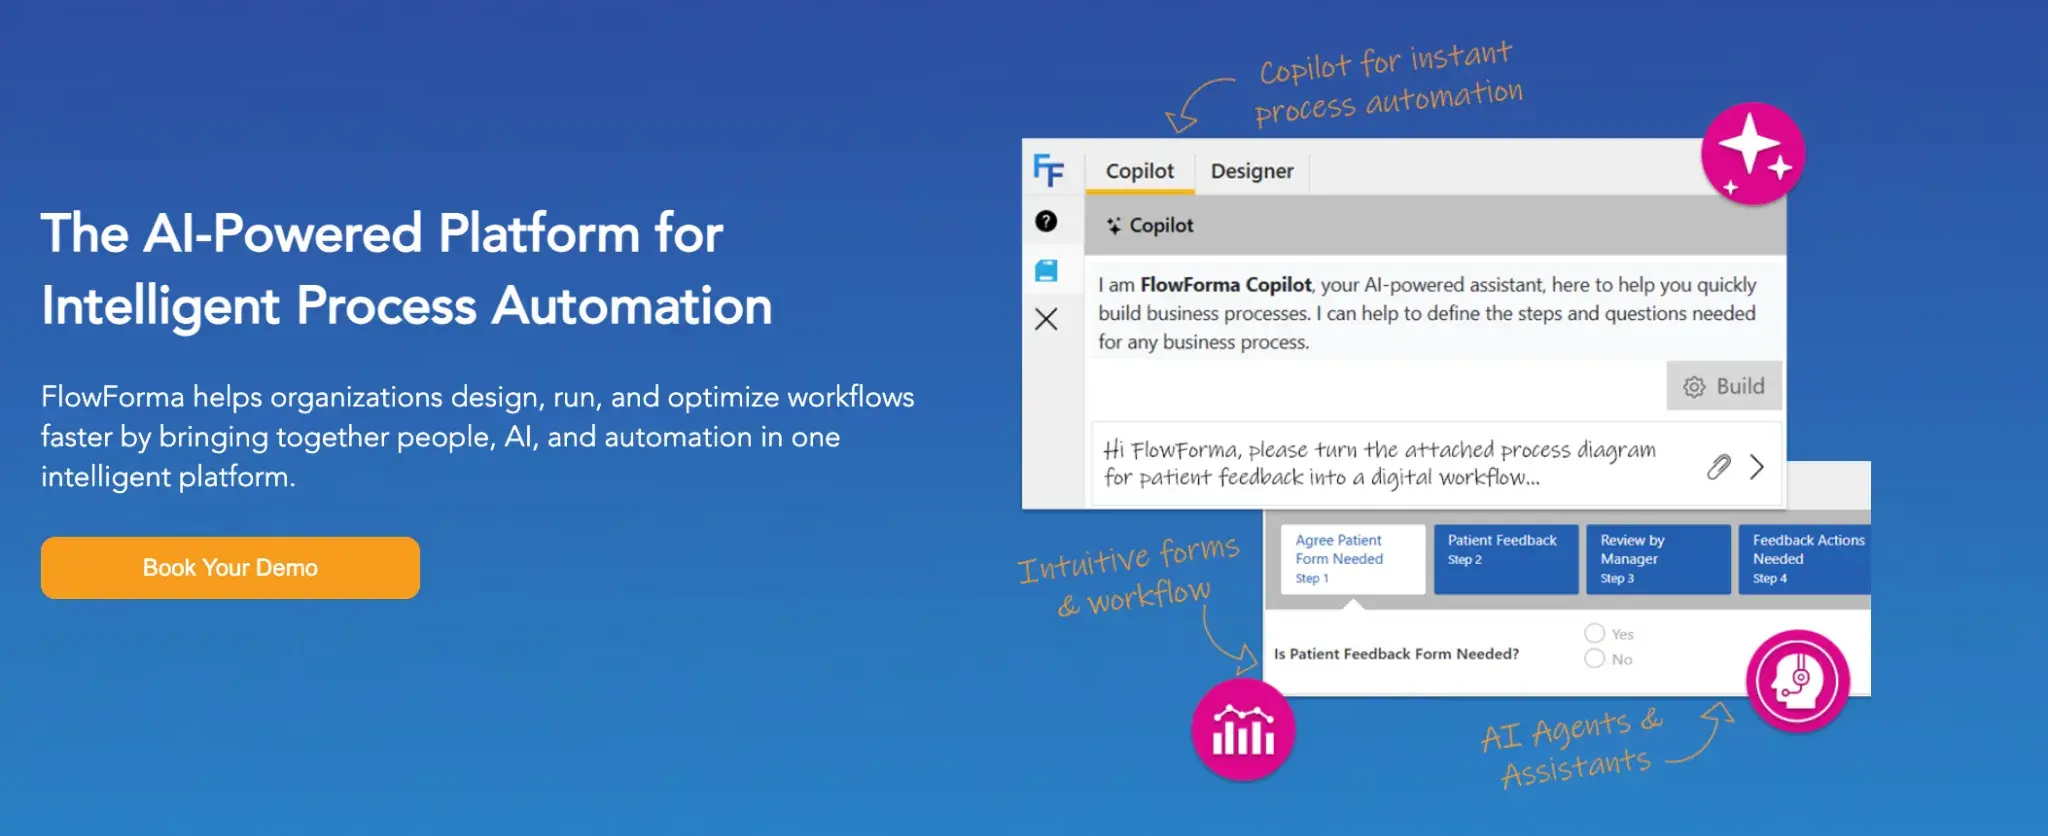Click the send arrow chevron icon

1757,466
